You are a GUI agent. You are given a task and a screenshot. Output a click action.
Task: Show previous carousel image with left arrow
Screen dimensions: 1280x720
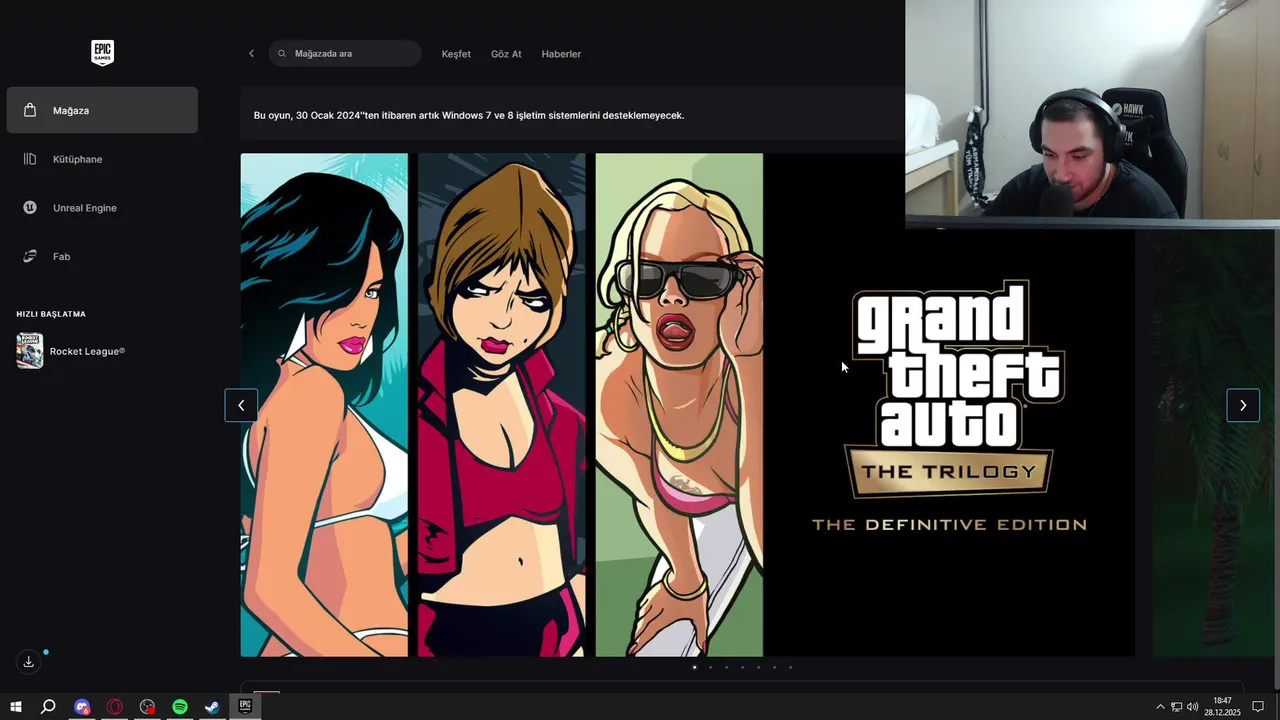click(241, 405)
